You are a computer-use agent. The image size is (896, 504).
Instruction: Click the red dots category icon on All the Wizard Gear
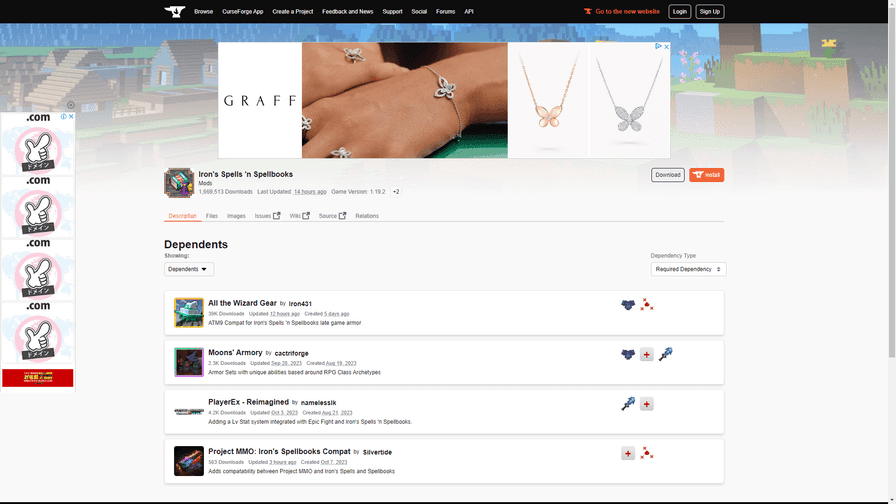coord(647,304)
